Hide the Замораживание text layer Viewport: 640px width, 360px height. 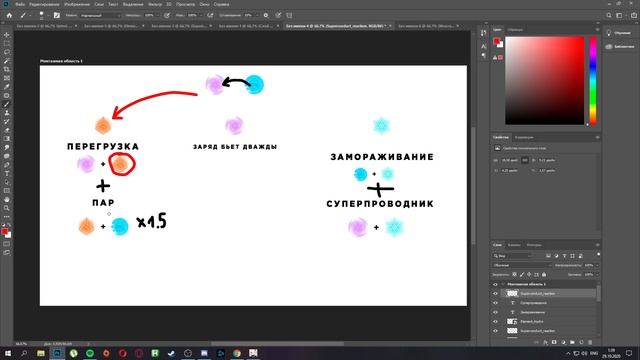[496, 312]
